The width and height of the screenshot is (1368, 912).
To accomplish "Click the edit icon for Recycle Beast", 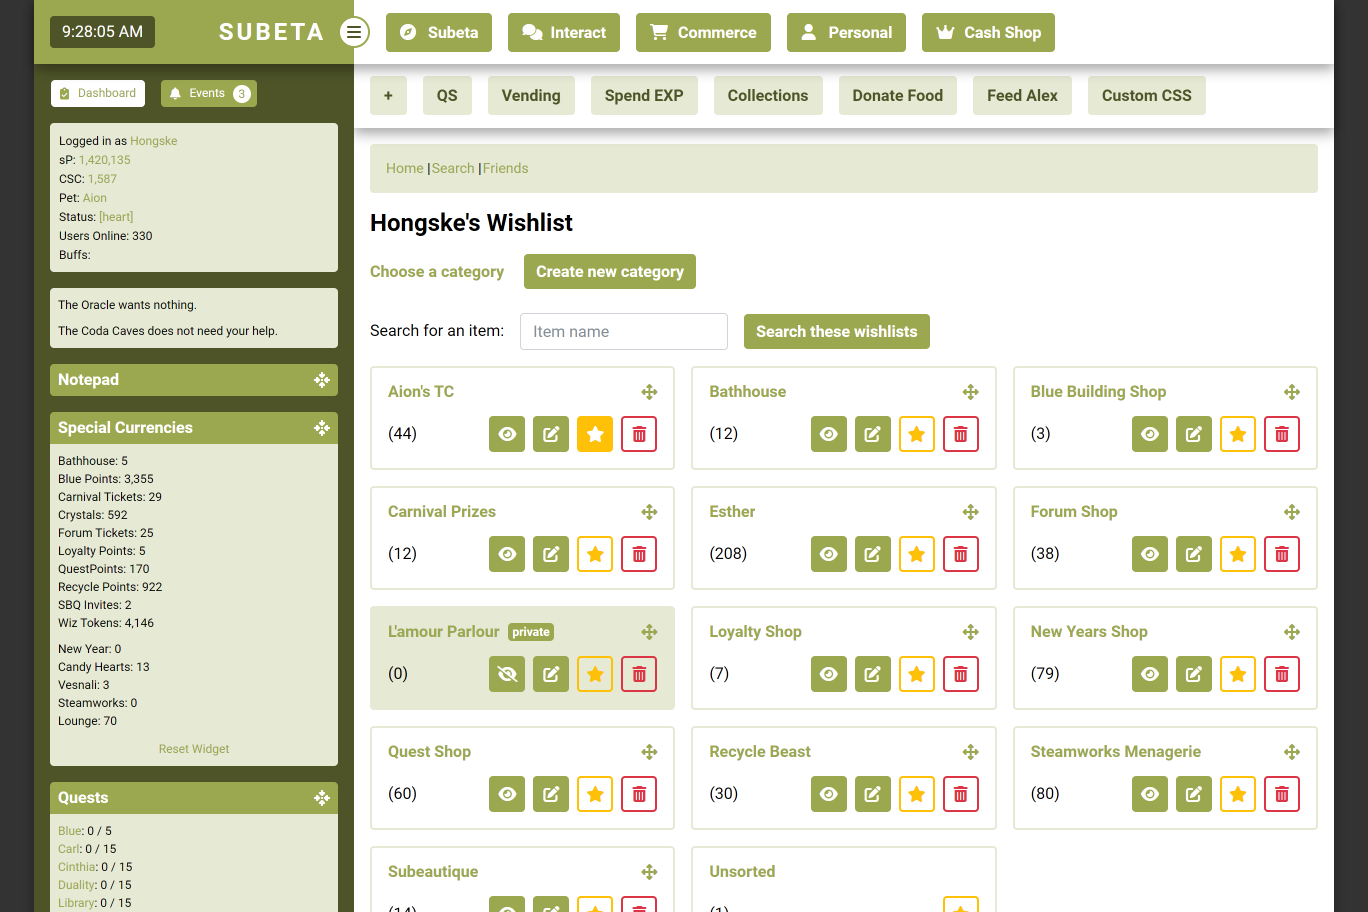I will coord(872,794).
